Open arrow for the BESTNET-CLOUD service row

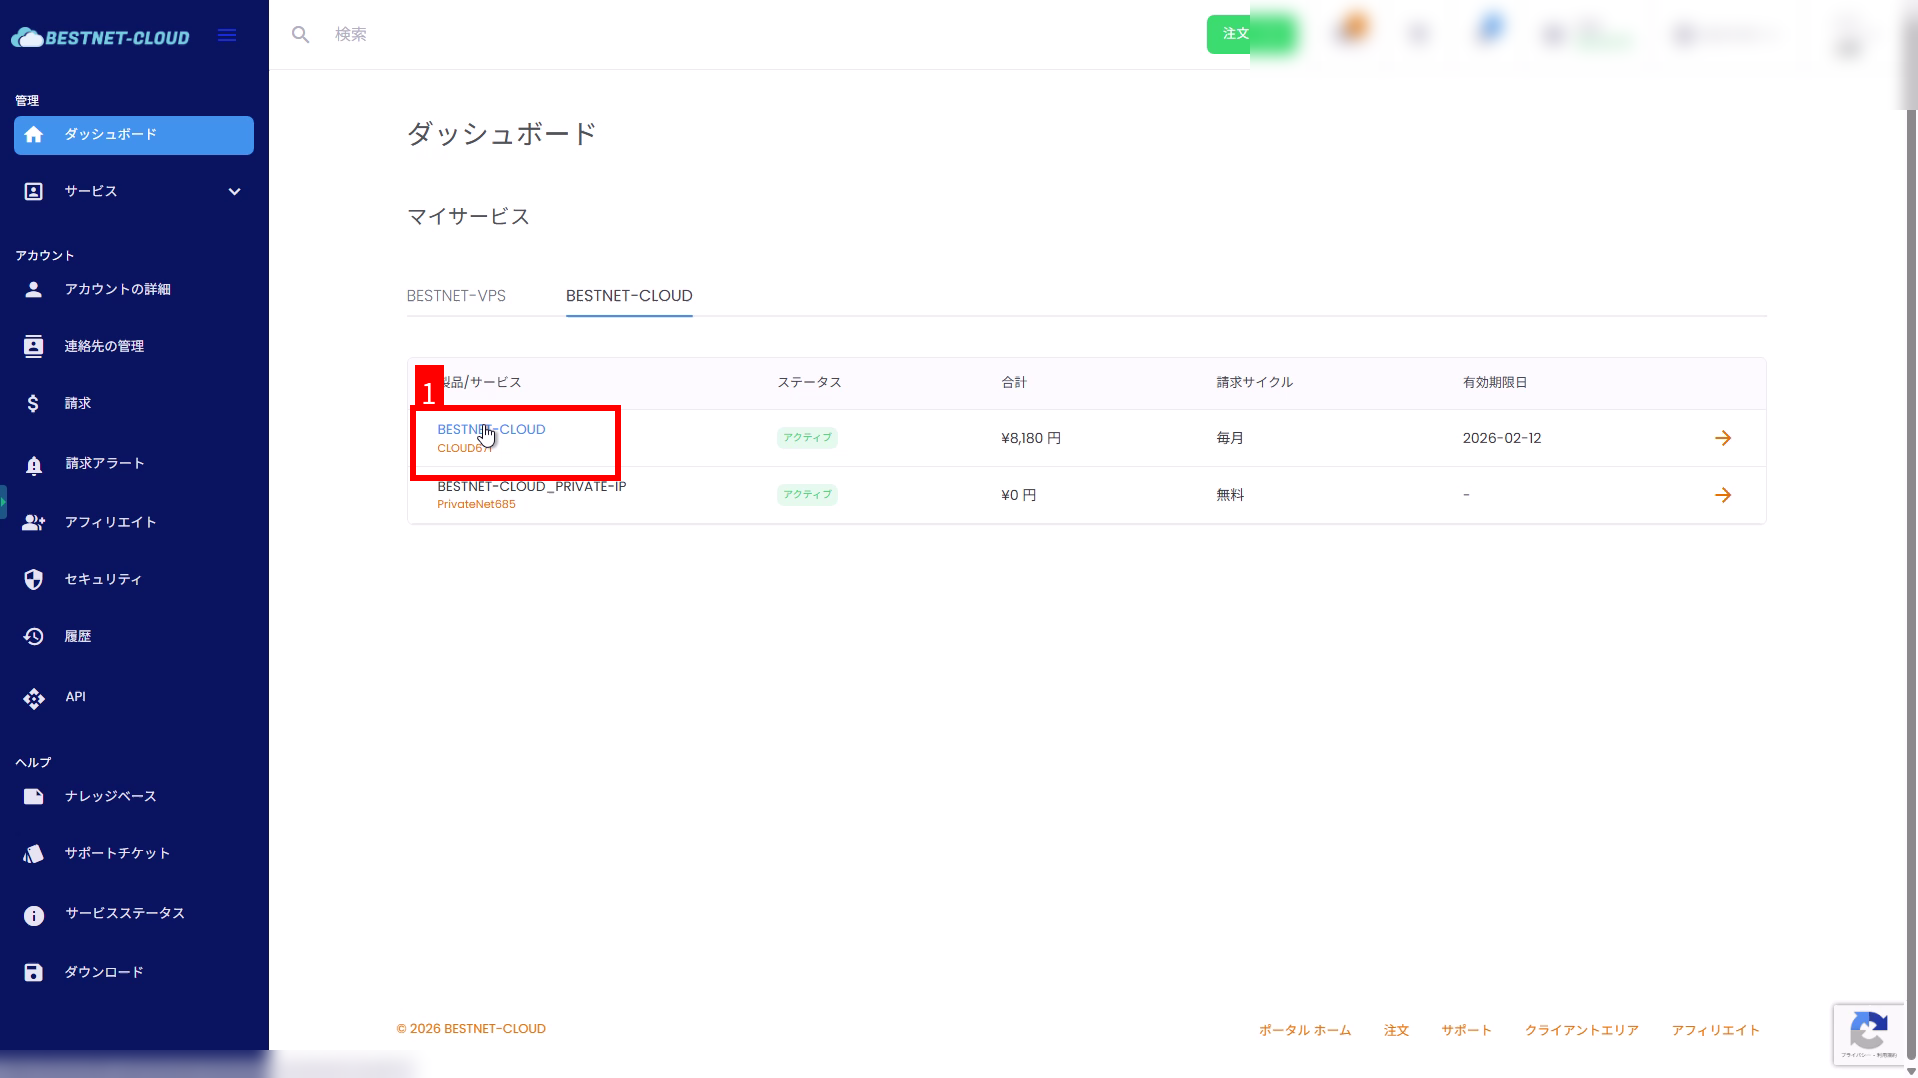coord(1722,438)
